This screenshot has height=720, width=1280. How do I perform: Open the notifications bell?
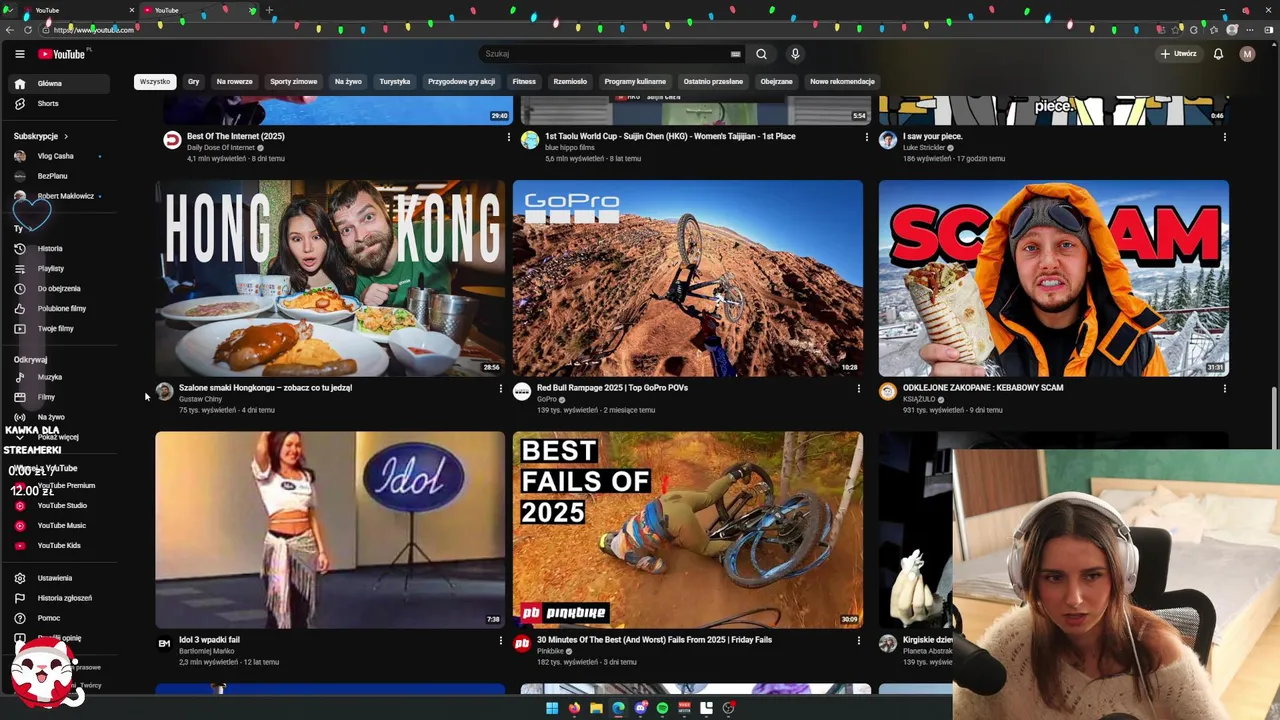pyautogui.click(x=1218, y=54)
